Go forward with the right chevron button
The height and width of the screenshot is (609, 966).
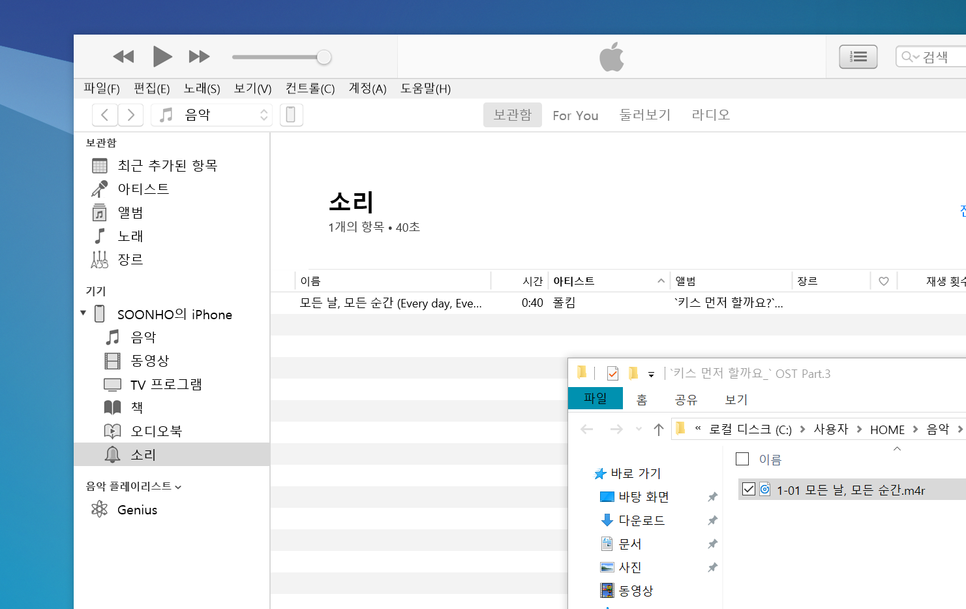(131, 115)
